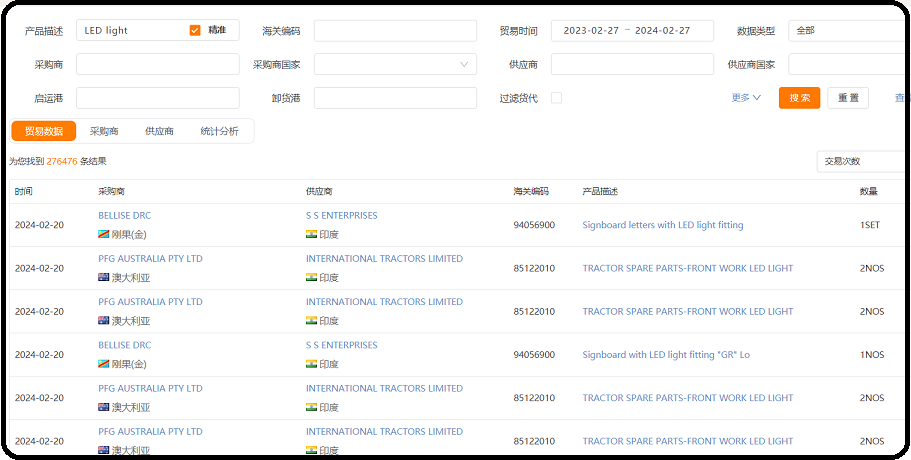Click the 276476 results count
The image size is (911, 460).
click(x=62, y=161)
